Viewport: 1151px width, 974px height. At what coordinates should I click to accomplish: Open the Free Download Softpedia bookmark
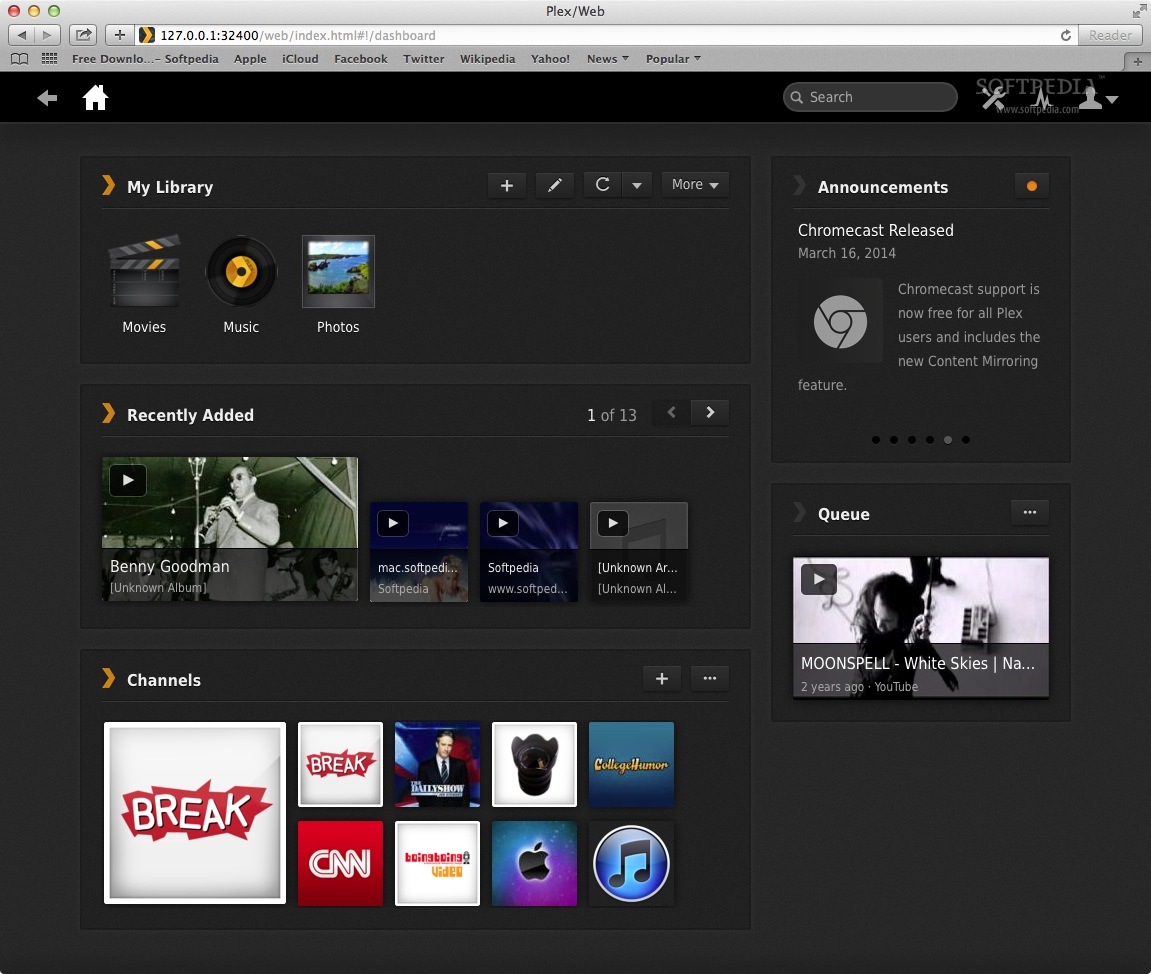[x=145, y=59]
